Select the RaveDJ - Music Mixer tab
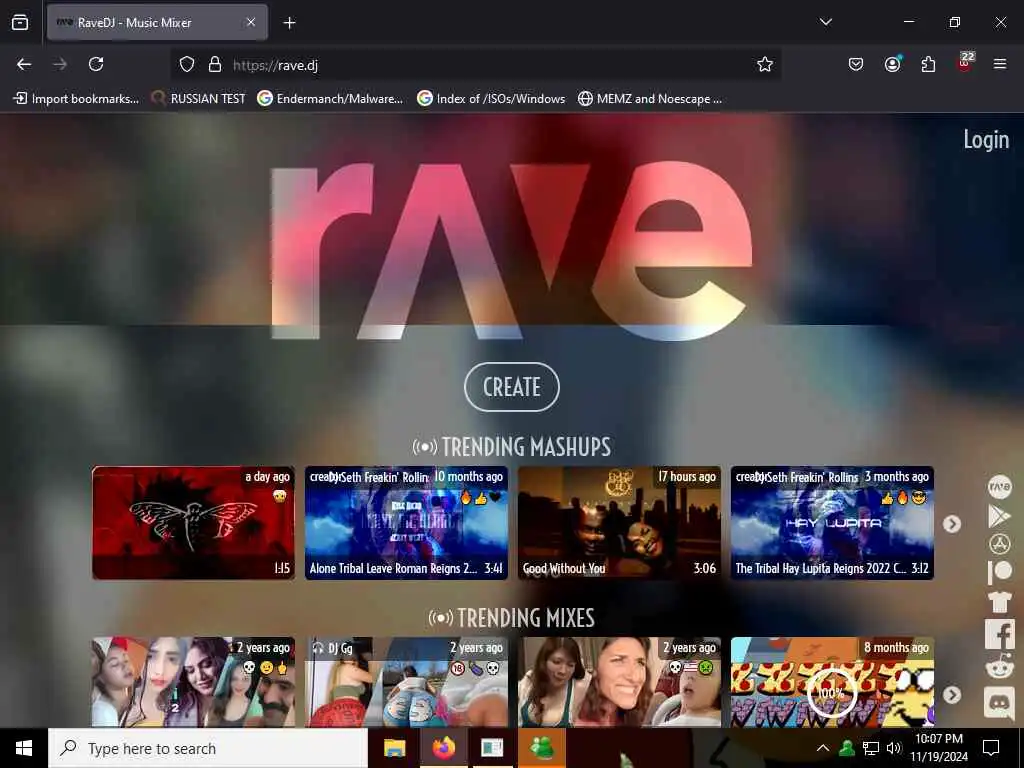This screenshot has height=768, width=1024. point(157,22)
